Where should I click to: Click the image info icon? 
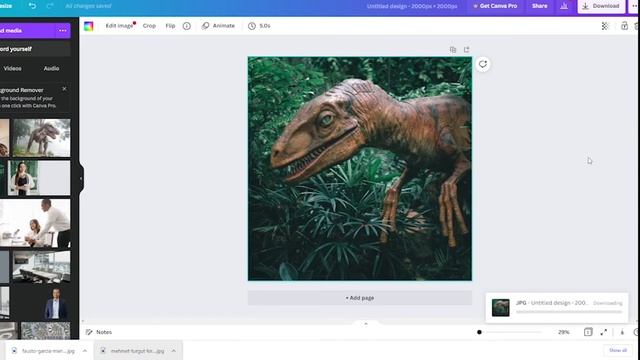tap(187, 26)
